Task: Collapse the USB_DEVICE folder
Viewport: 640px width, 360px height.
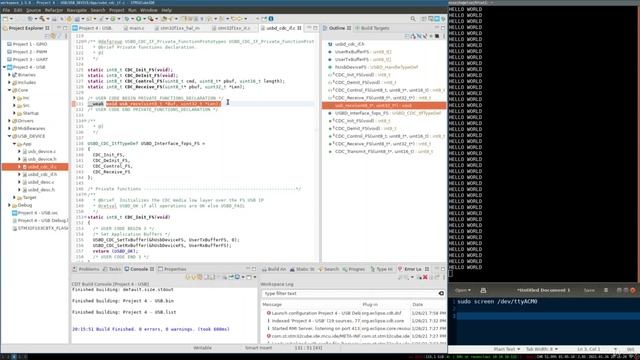Action: [x=9, y=136]
